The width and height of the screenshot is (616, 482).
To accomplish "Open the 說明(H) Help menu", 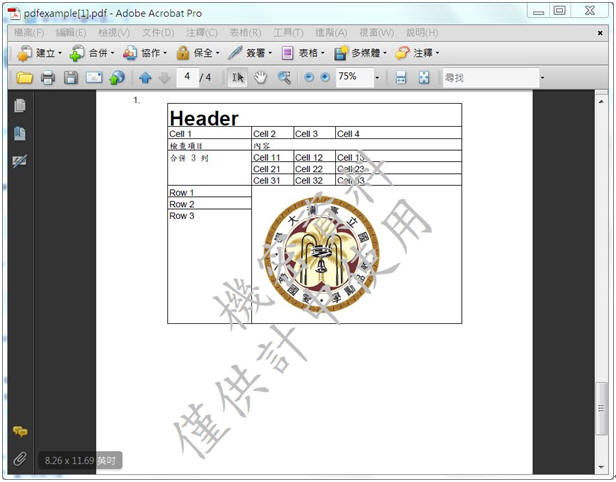I will pos(422,33).
